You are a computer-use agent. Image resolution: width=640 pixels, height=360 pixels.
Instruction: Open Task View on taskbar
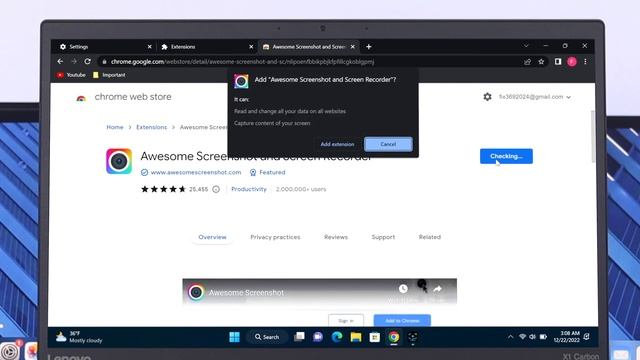[x=299, y=337]
